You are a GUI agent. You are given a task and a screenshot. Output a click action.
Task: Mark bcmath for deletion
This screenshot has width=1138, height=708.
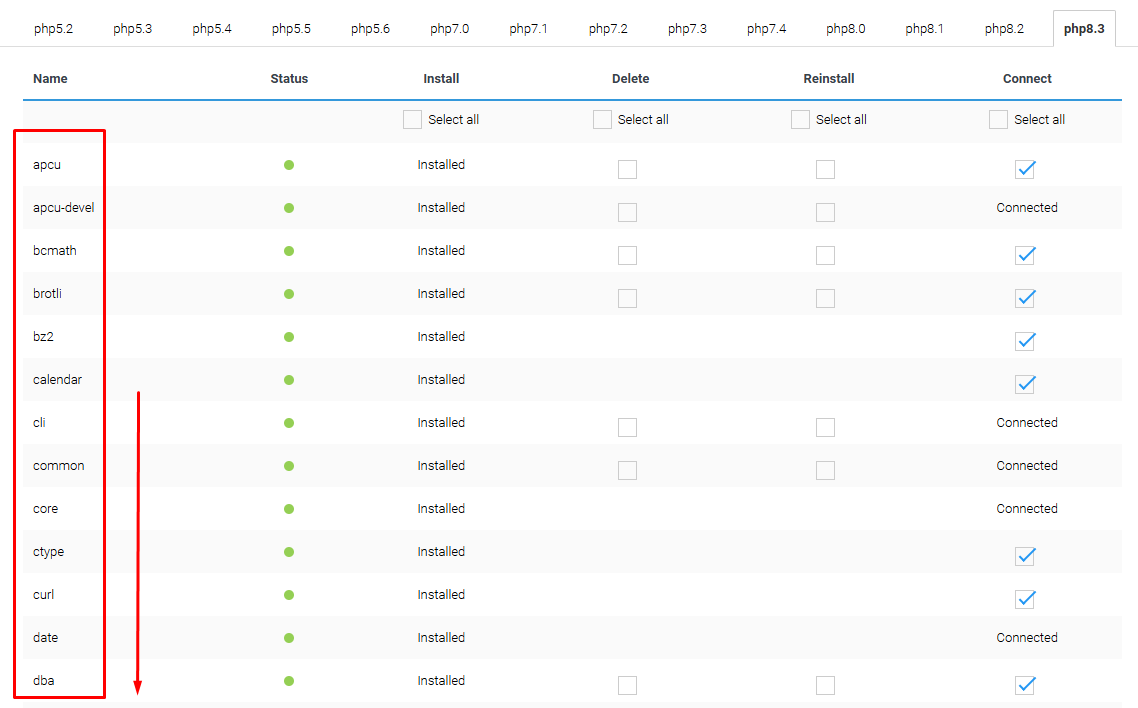point(627,255)
